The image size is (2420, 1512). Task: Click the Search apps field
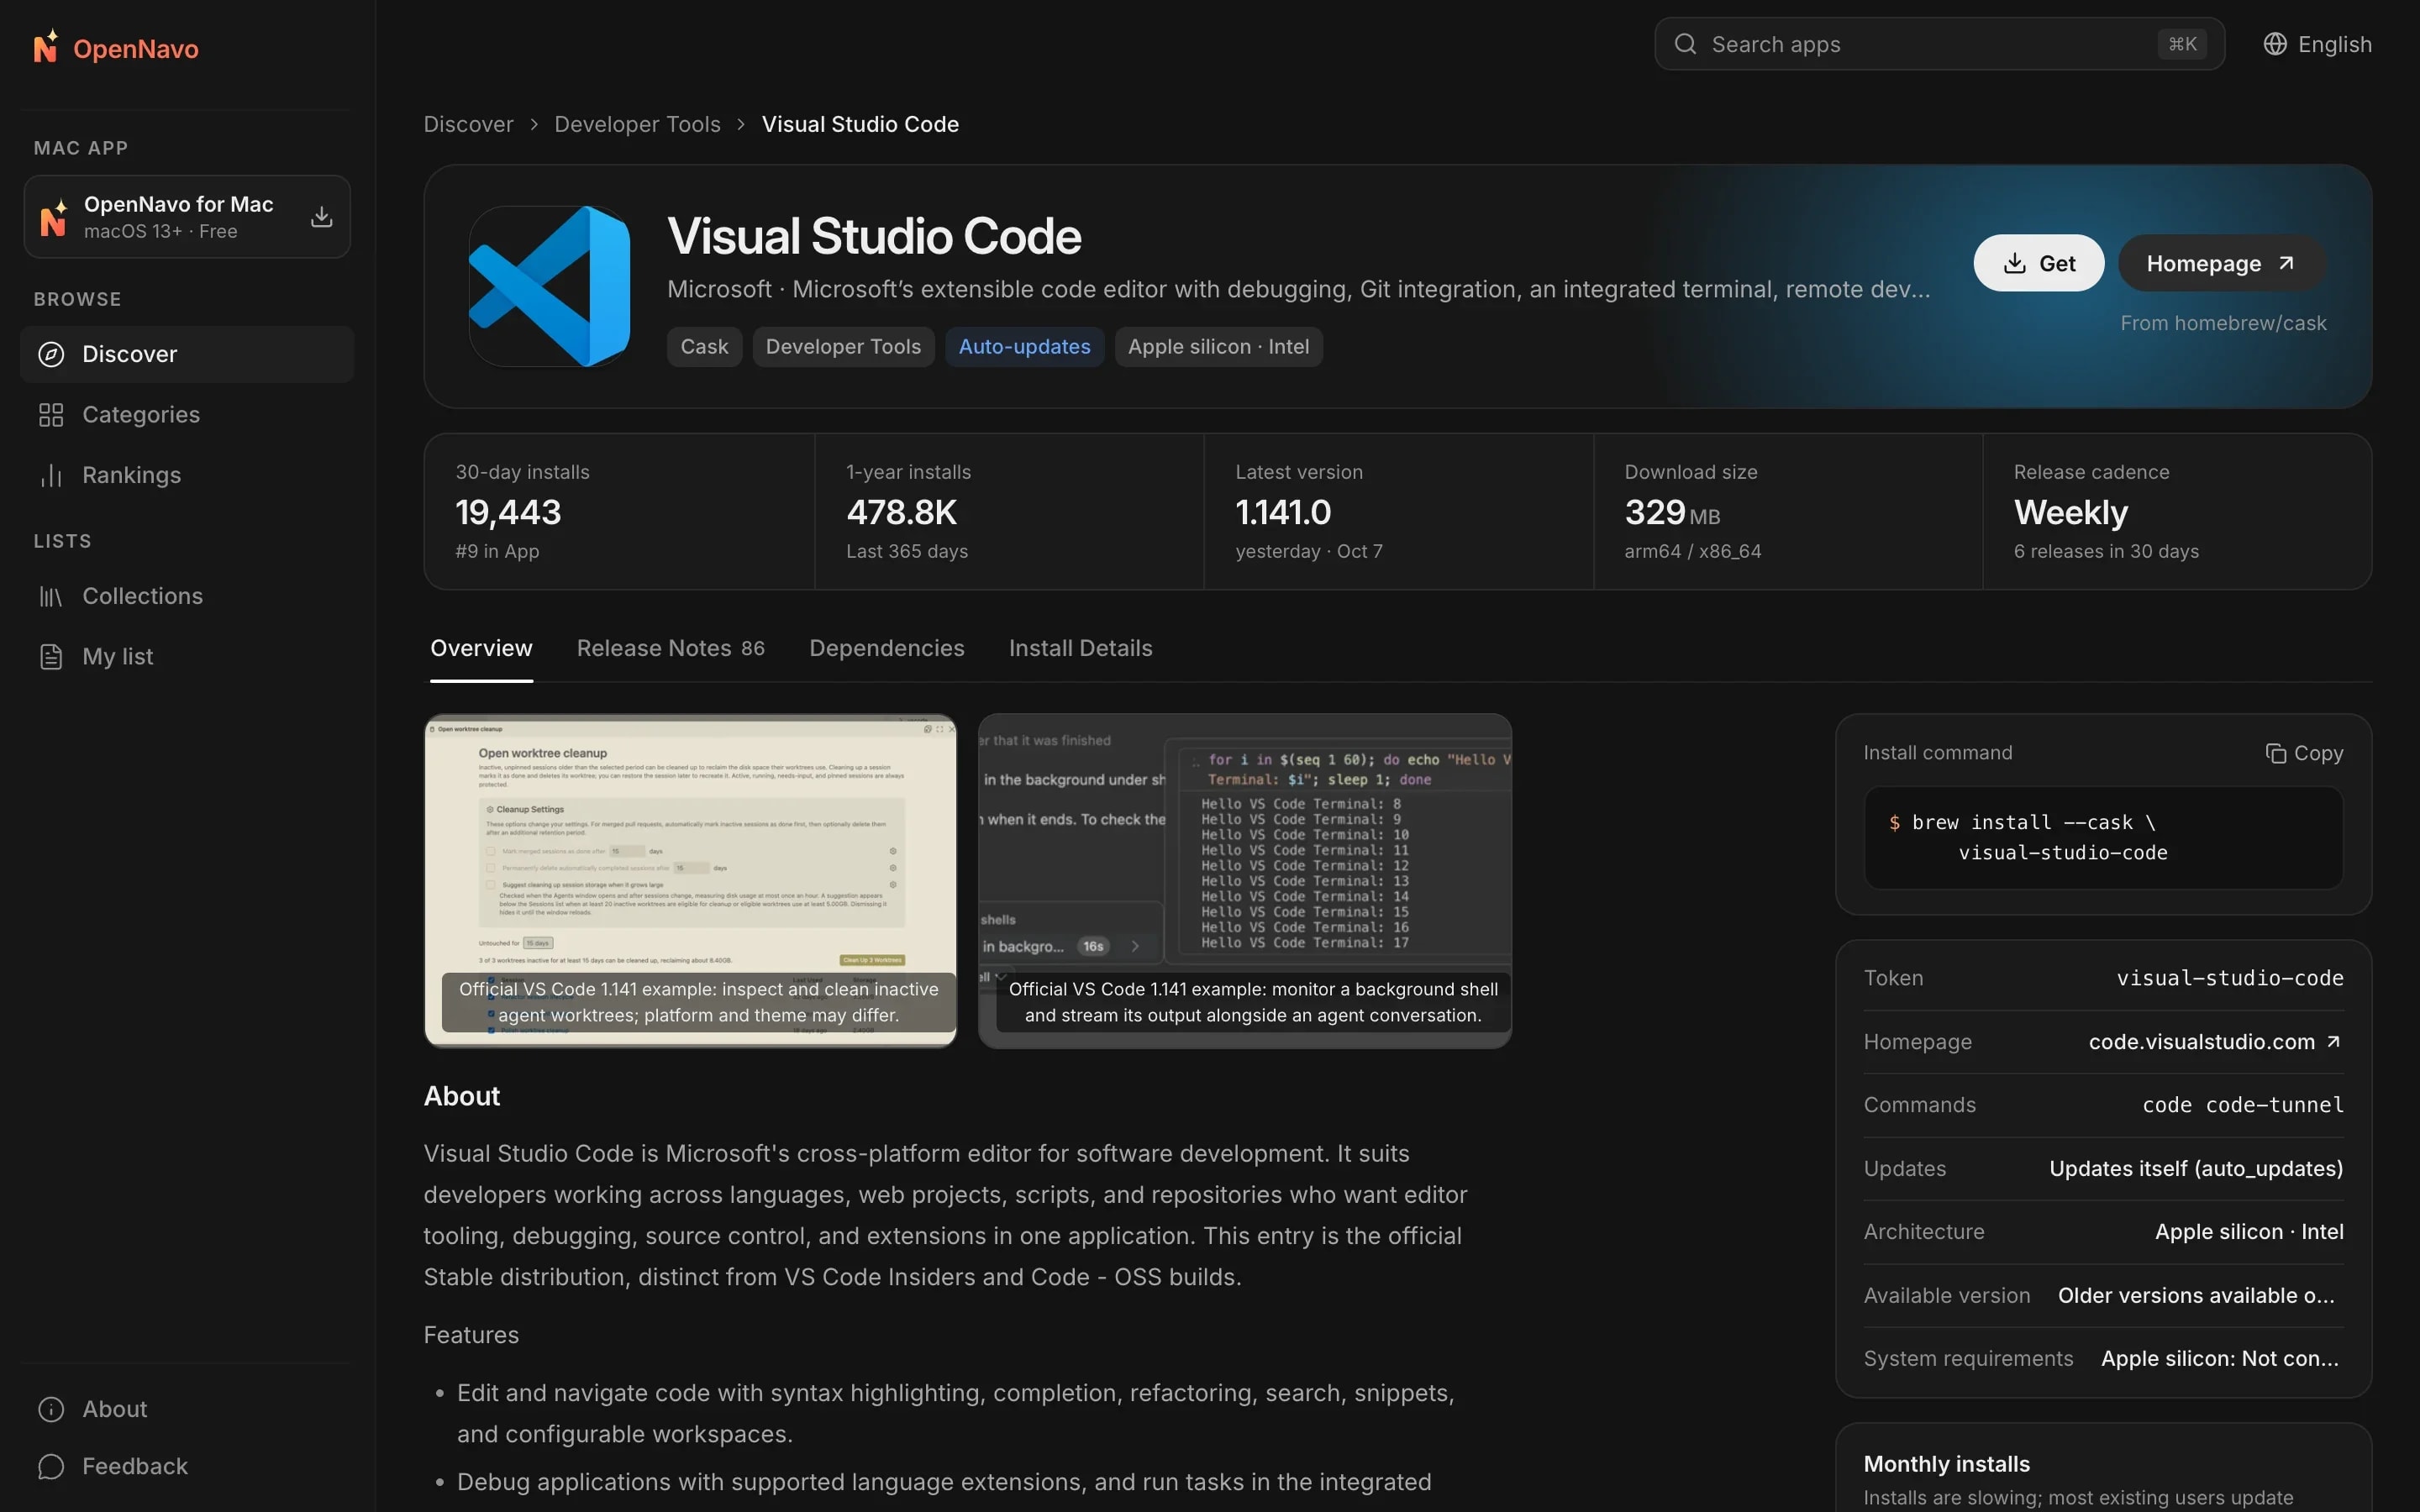tap(1939, 44)
